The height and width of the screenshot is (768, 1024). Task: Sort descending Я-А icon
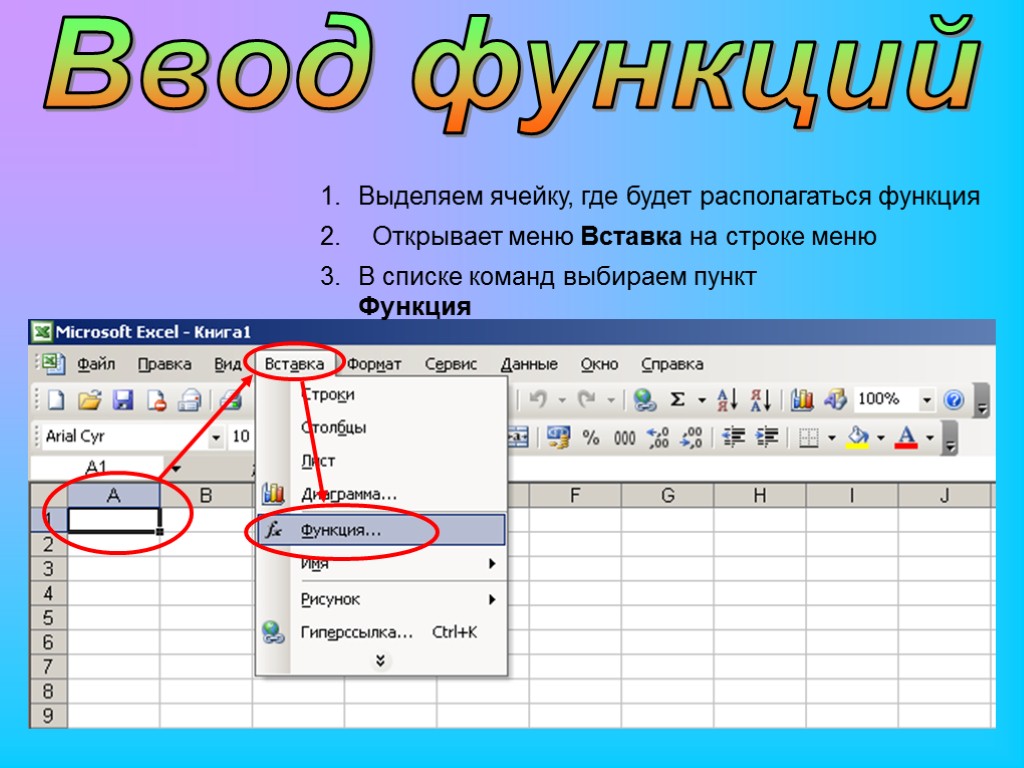click(x=760, y=399)
